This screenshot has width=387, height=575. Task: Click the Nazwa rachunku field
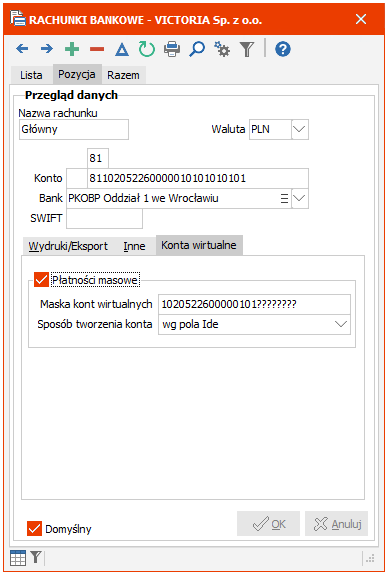[x=74, y=129]
